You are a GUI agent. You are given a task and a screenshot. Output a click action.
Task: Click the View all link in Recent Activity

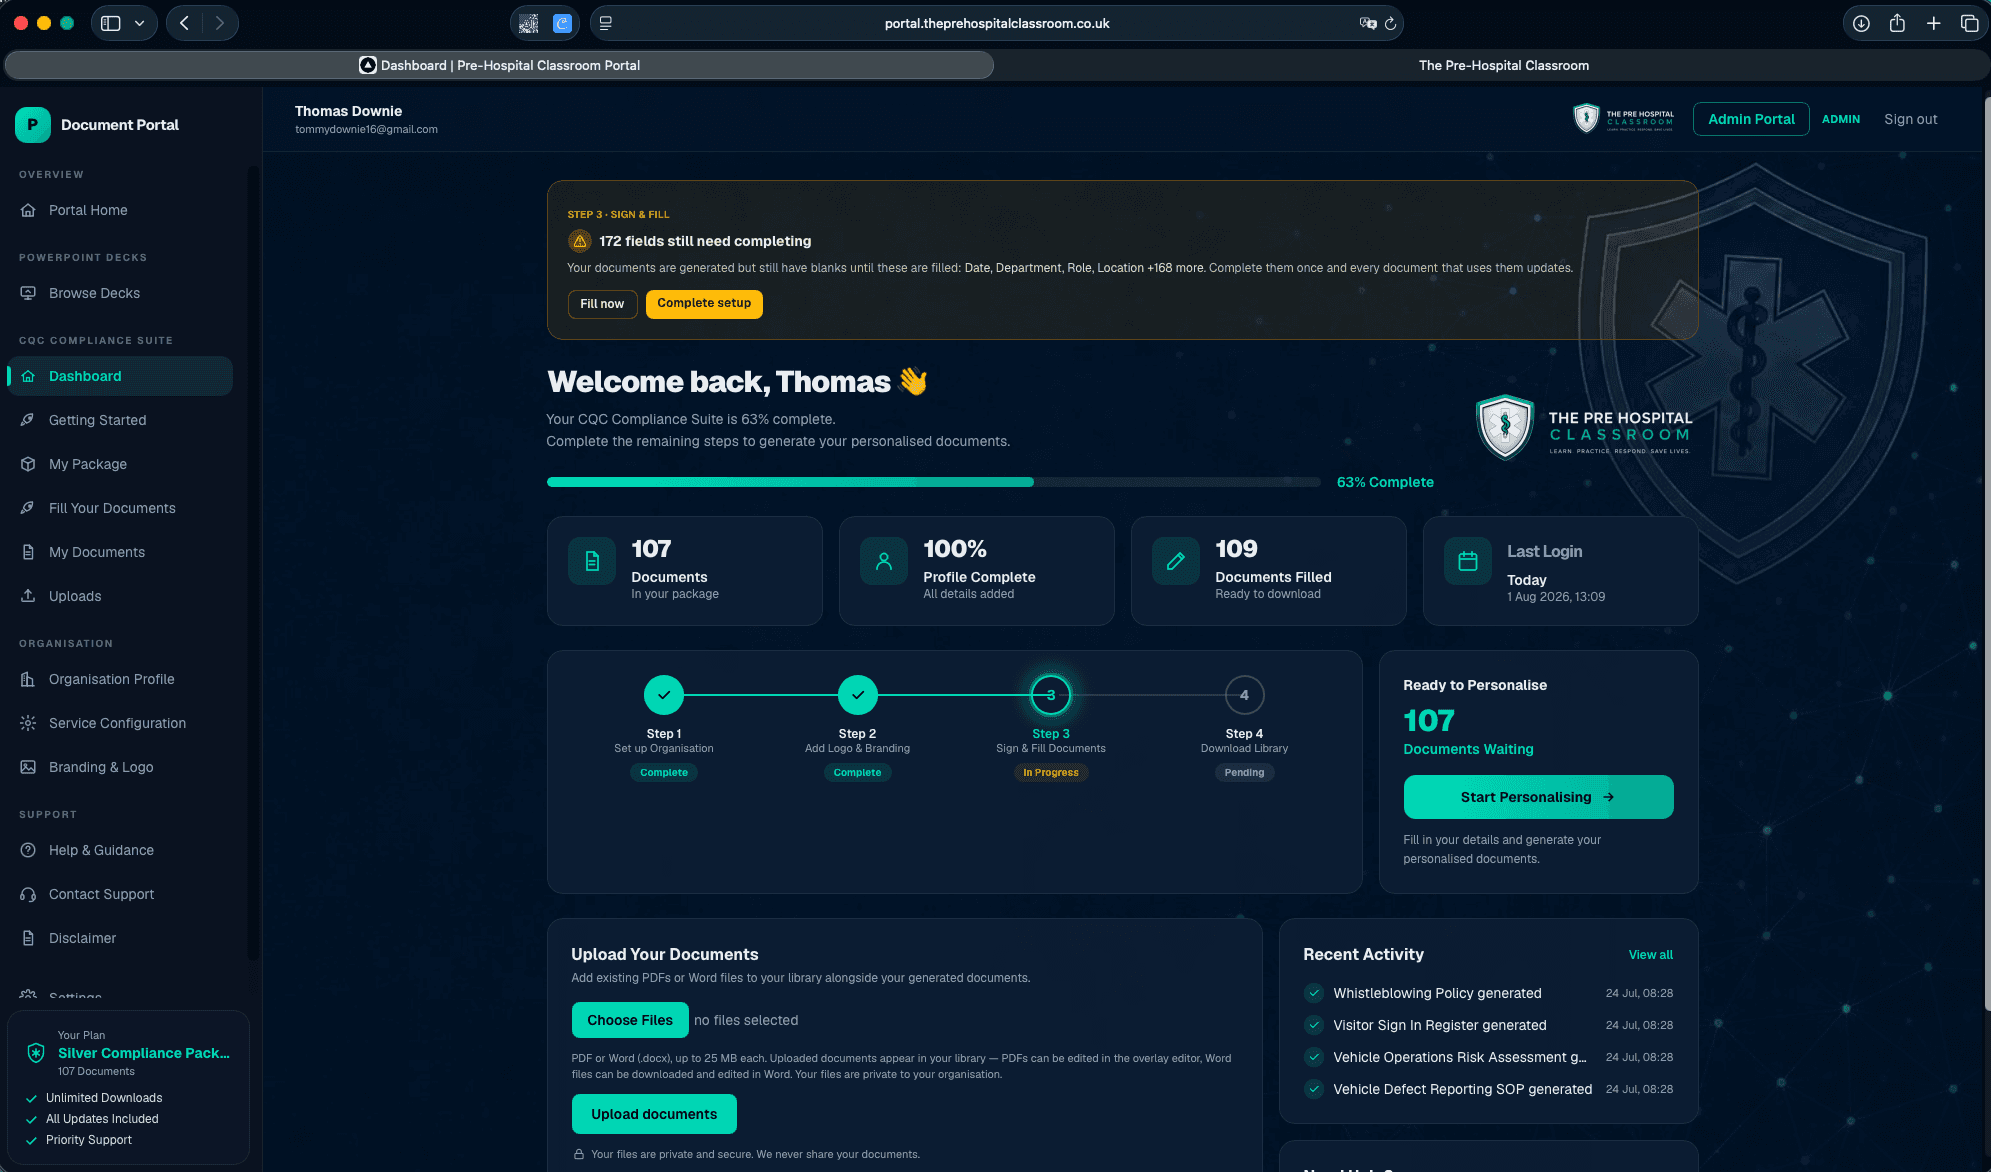pos(1651,955)
